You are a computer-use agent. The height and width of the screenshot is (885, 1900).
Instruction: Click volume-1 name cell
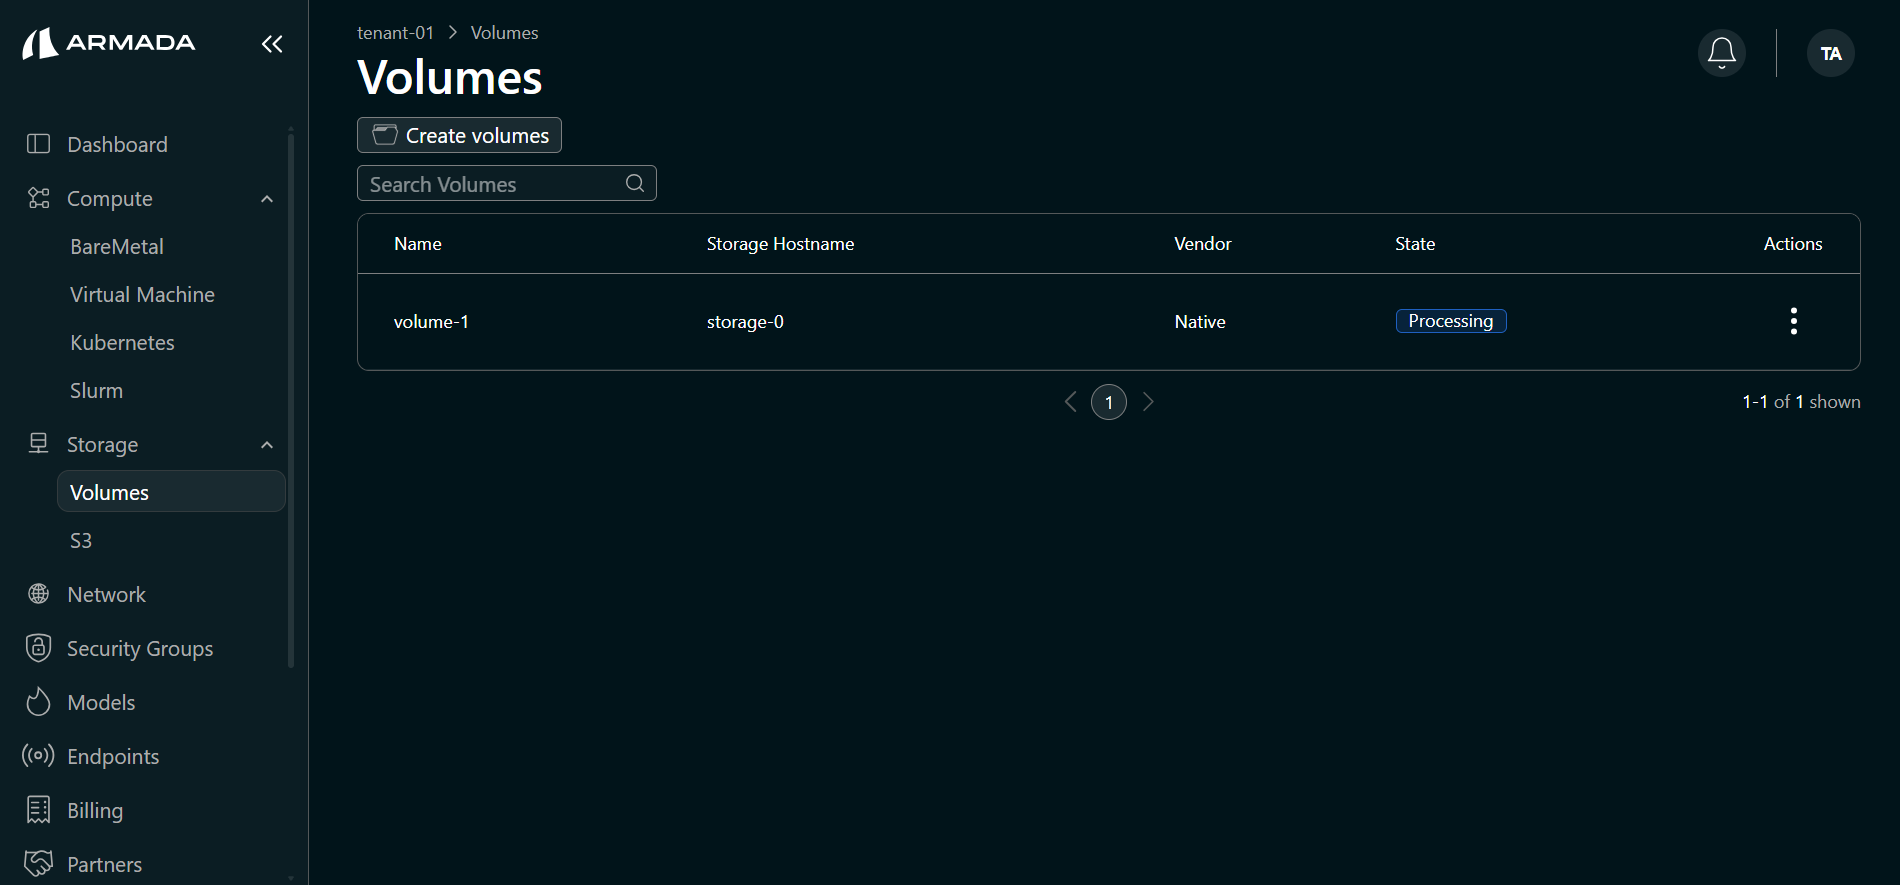click(431, 321)
